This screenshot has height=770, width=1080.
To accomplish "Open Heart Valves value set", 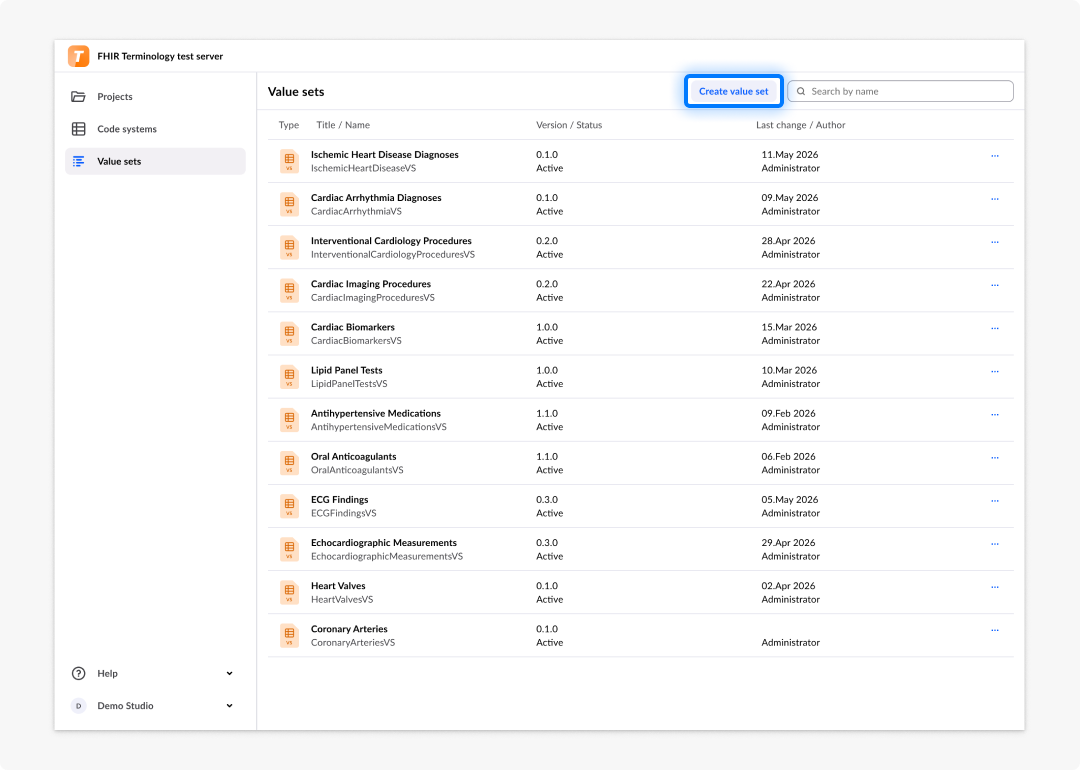I will click(x=338, y=586).
